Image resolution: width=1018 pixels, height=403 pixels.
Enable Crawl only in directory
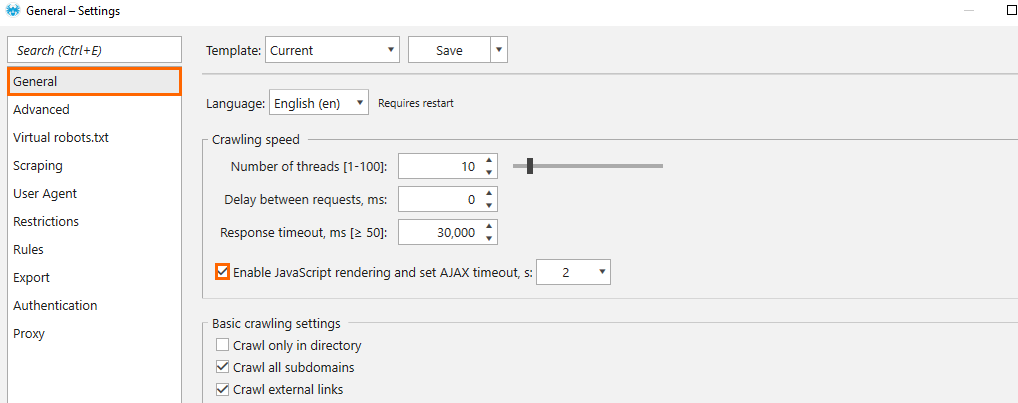pos(223,345)
